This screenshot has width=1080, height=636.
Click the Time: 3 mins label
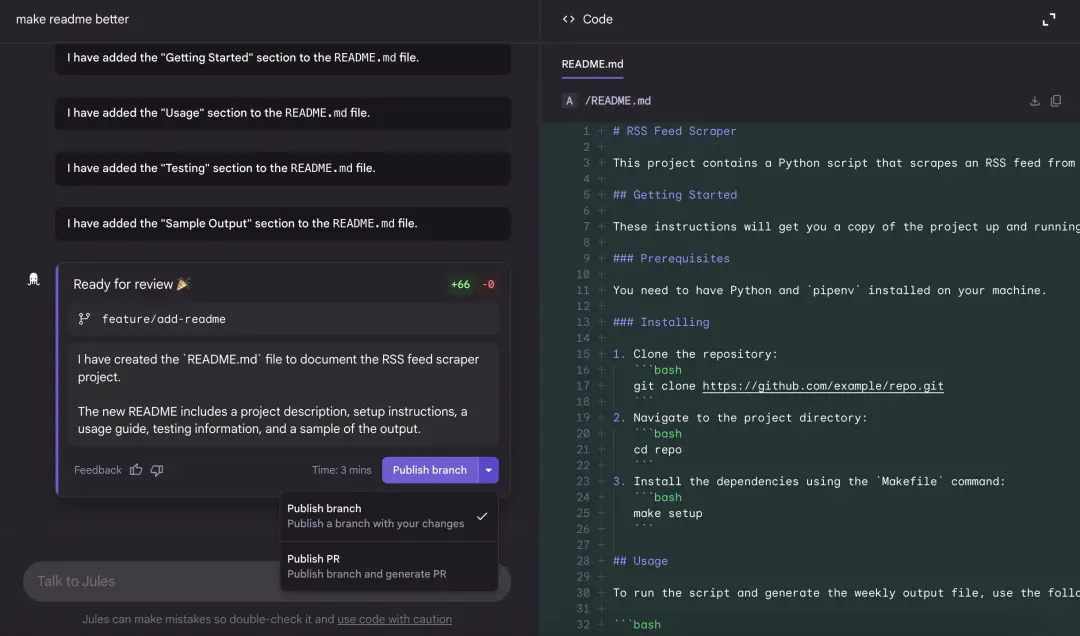342,470
